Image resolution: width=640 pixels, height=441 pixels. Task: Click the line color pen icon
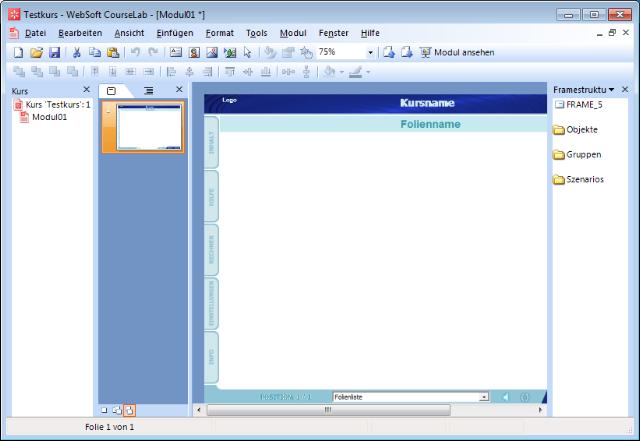coord(356,72)
